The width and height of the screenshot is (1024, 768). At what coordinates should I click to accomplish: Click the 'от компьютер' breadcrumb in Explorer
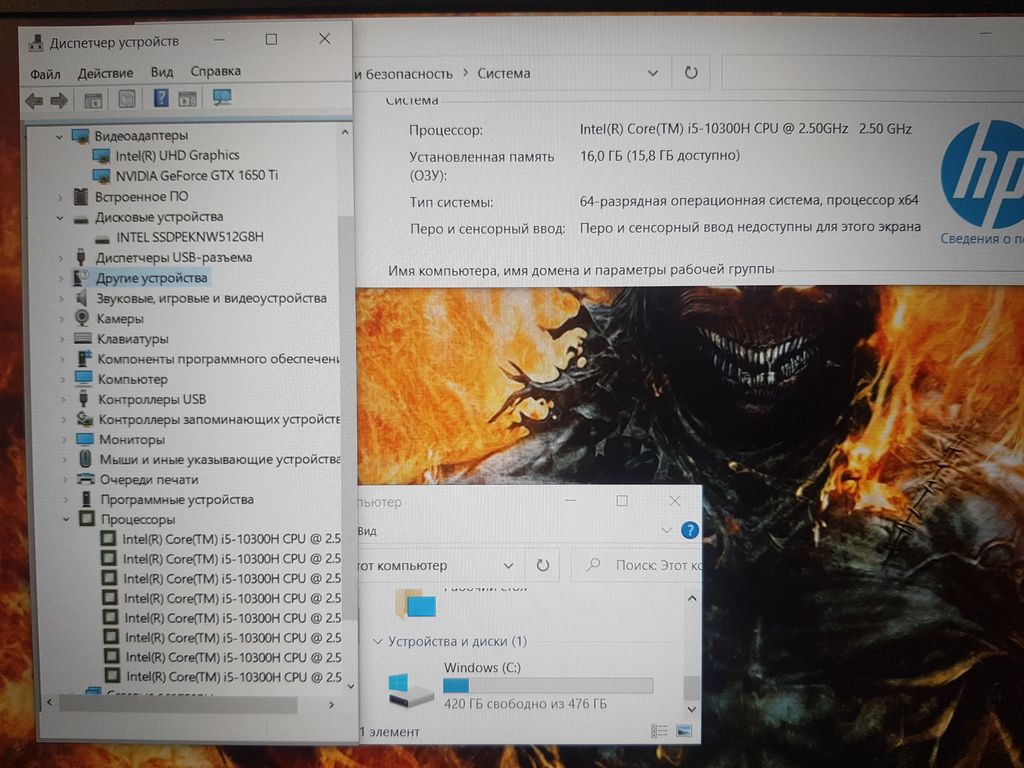402,566
